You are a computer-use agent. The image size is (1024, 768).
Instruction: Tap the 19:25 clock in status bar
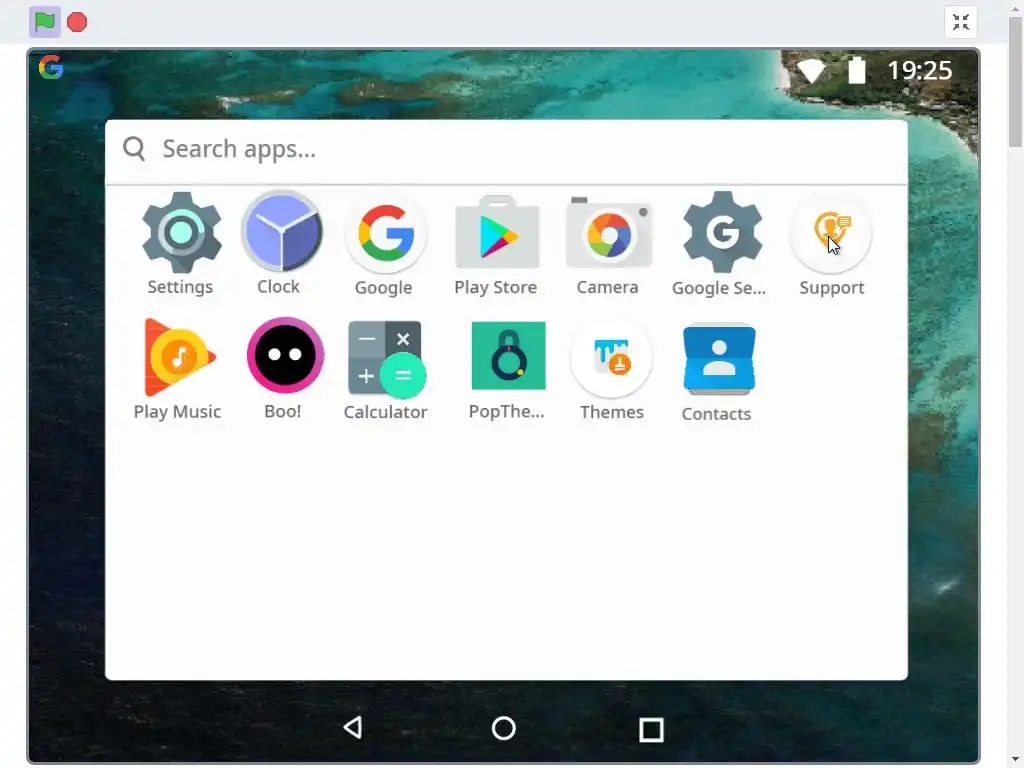920,71
